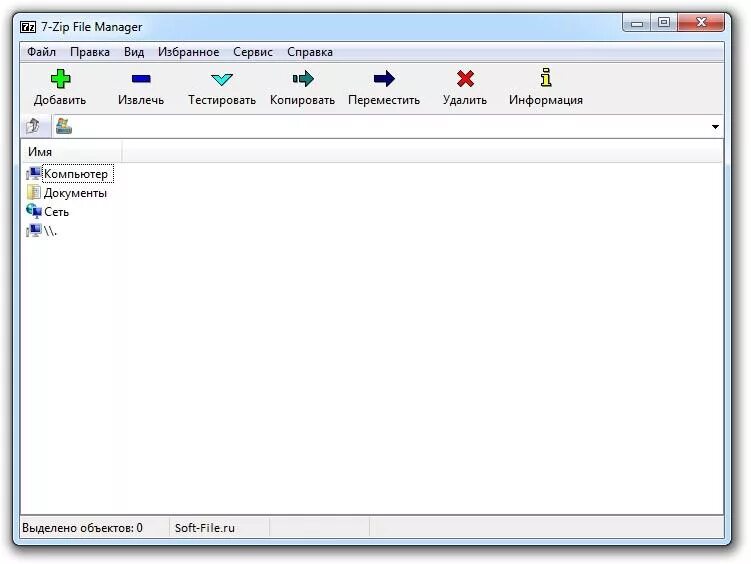Select the Тестировать checkmark icon
This screenshot has width=751, height=564.
[222, 79]
